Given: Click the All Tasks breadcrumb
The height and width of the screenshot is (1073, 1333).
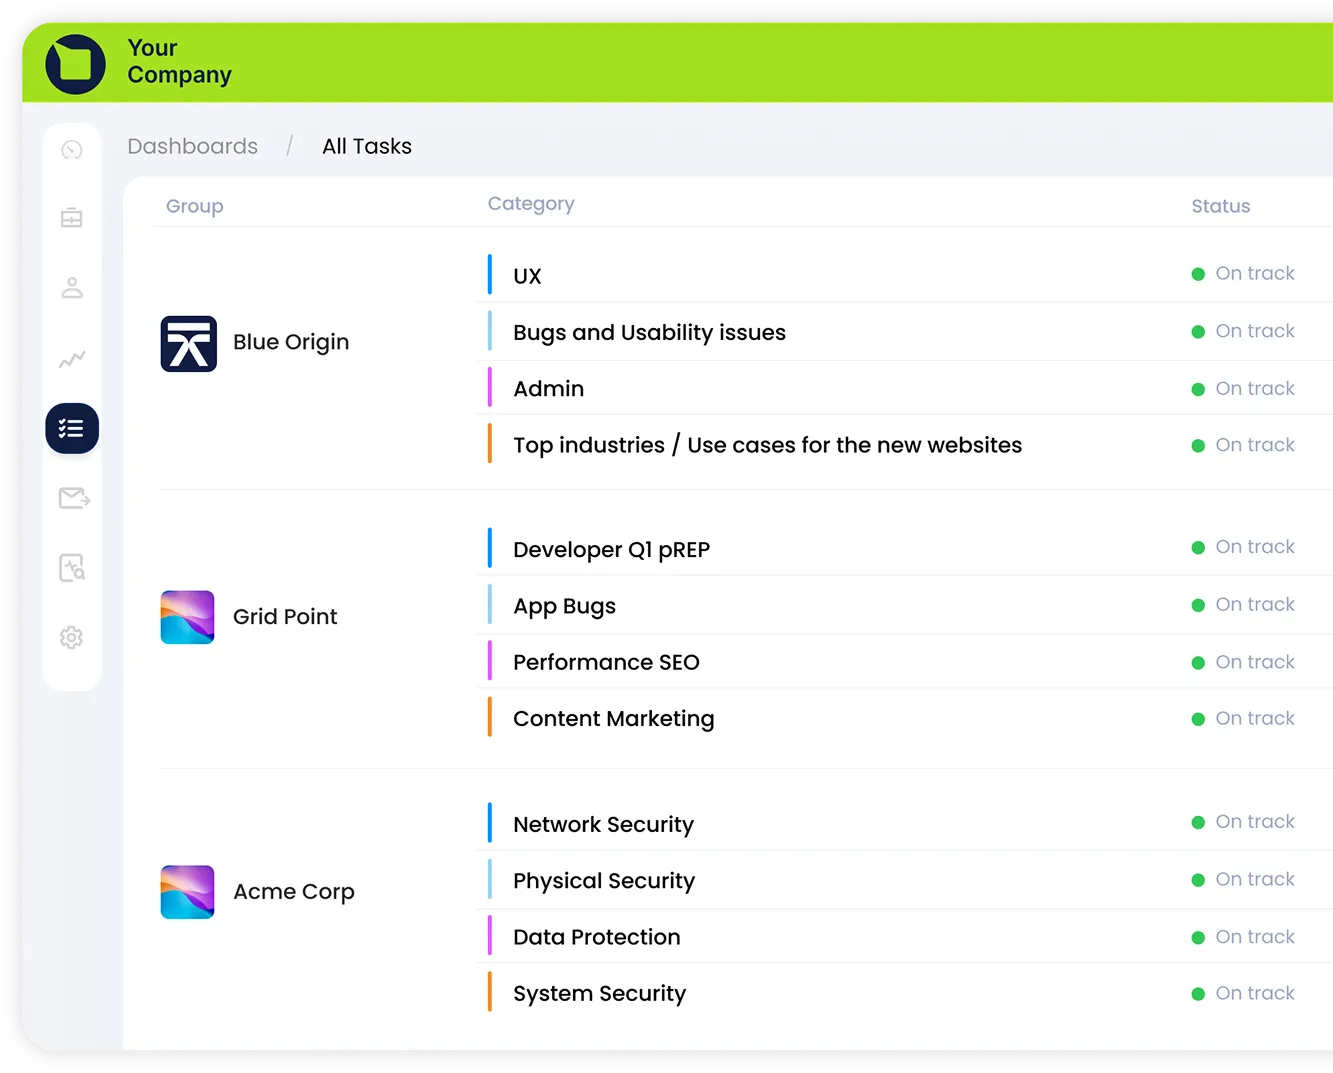Looking at the screenshot, I should [x=367, y=146].
